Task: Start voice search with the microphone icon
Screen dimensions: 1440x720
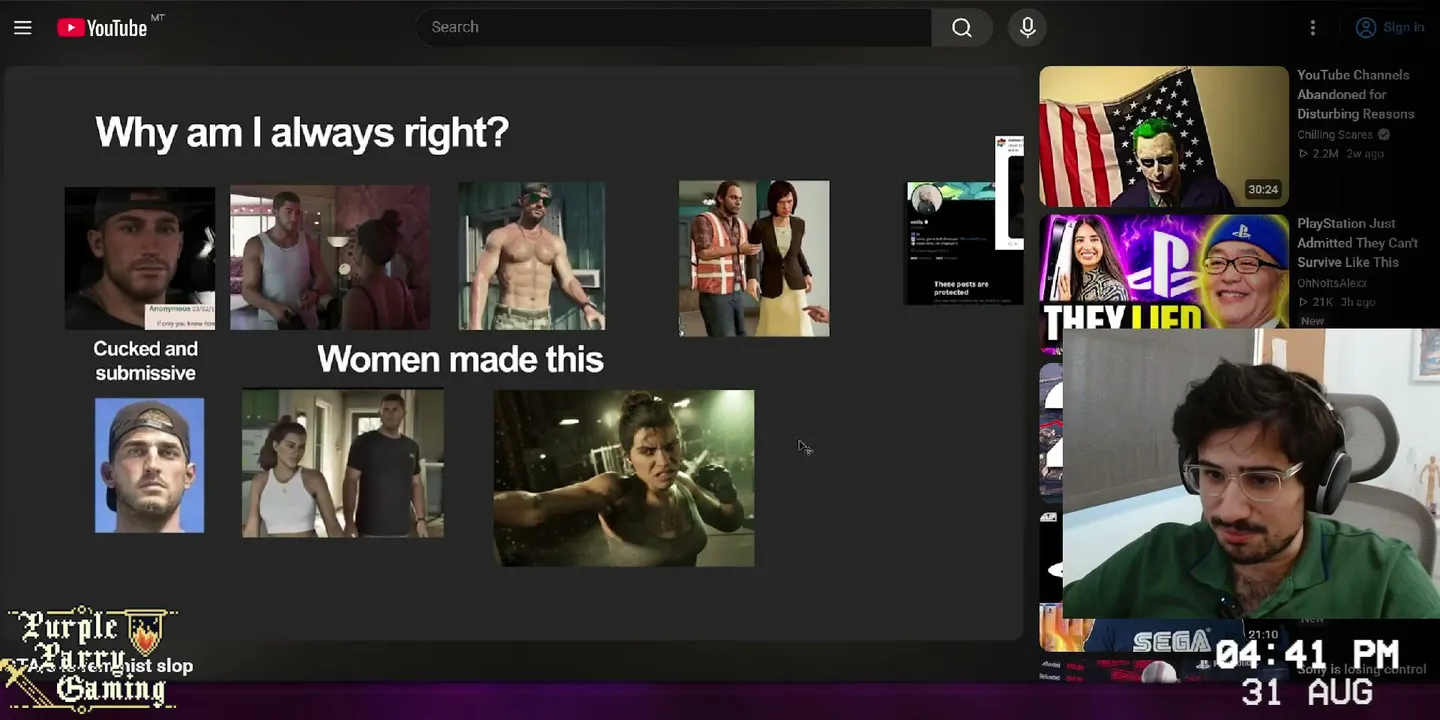Action: pyautogui.click(x=1027, y=27)
